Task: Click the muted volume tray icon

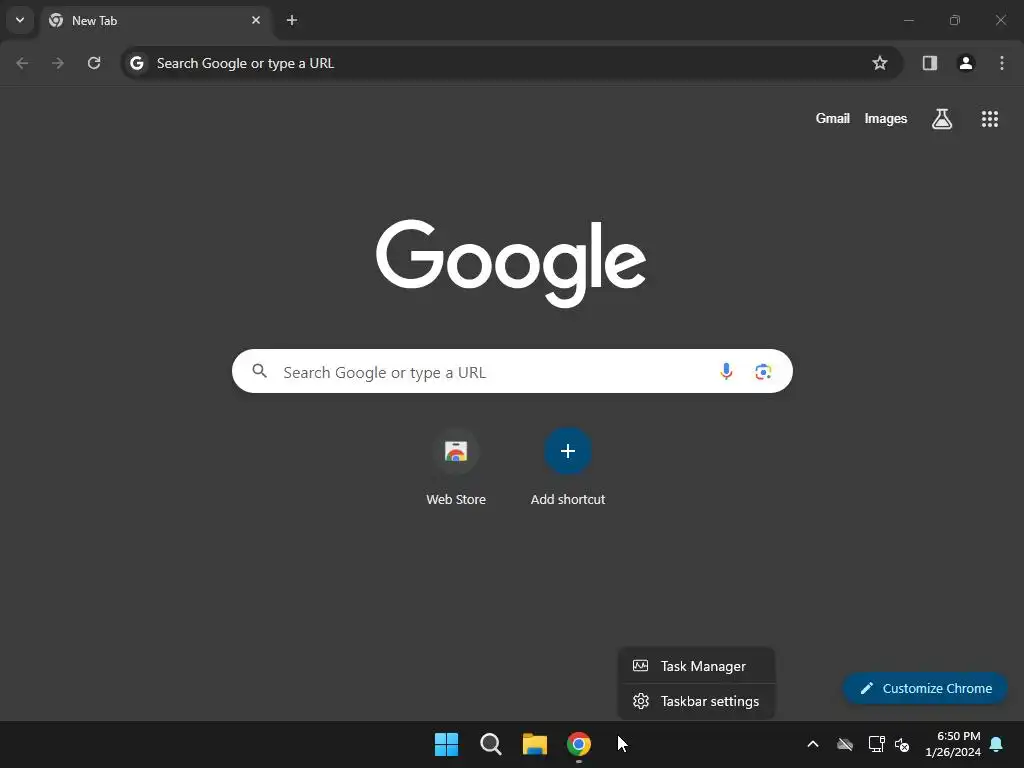Action: [902, 744]
